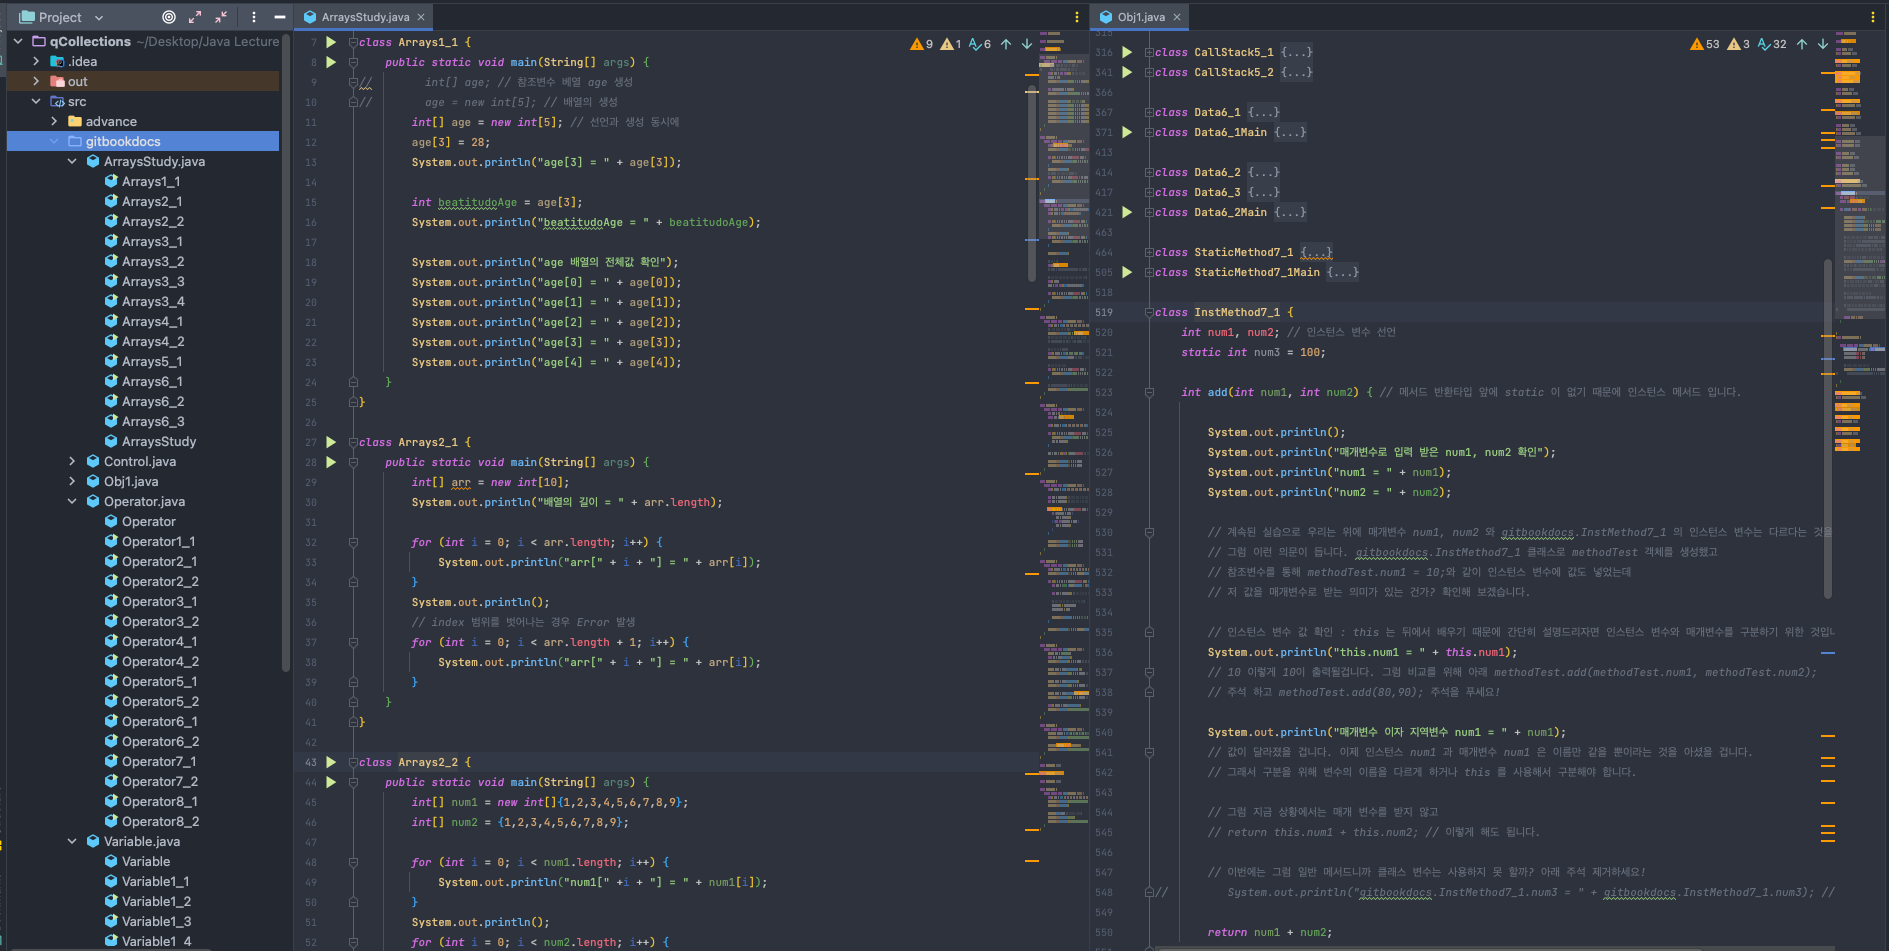Click Collapse All in Project panel
The width and height of the screenshot is (1889, 951).
pos(221,17)
